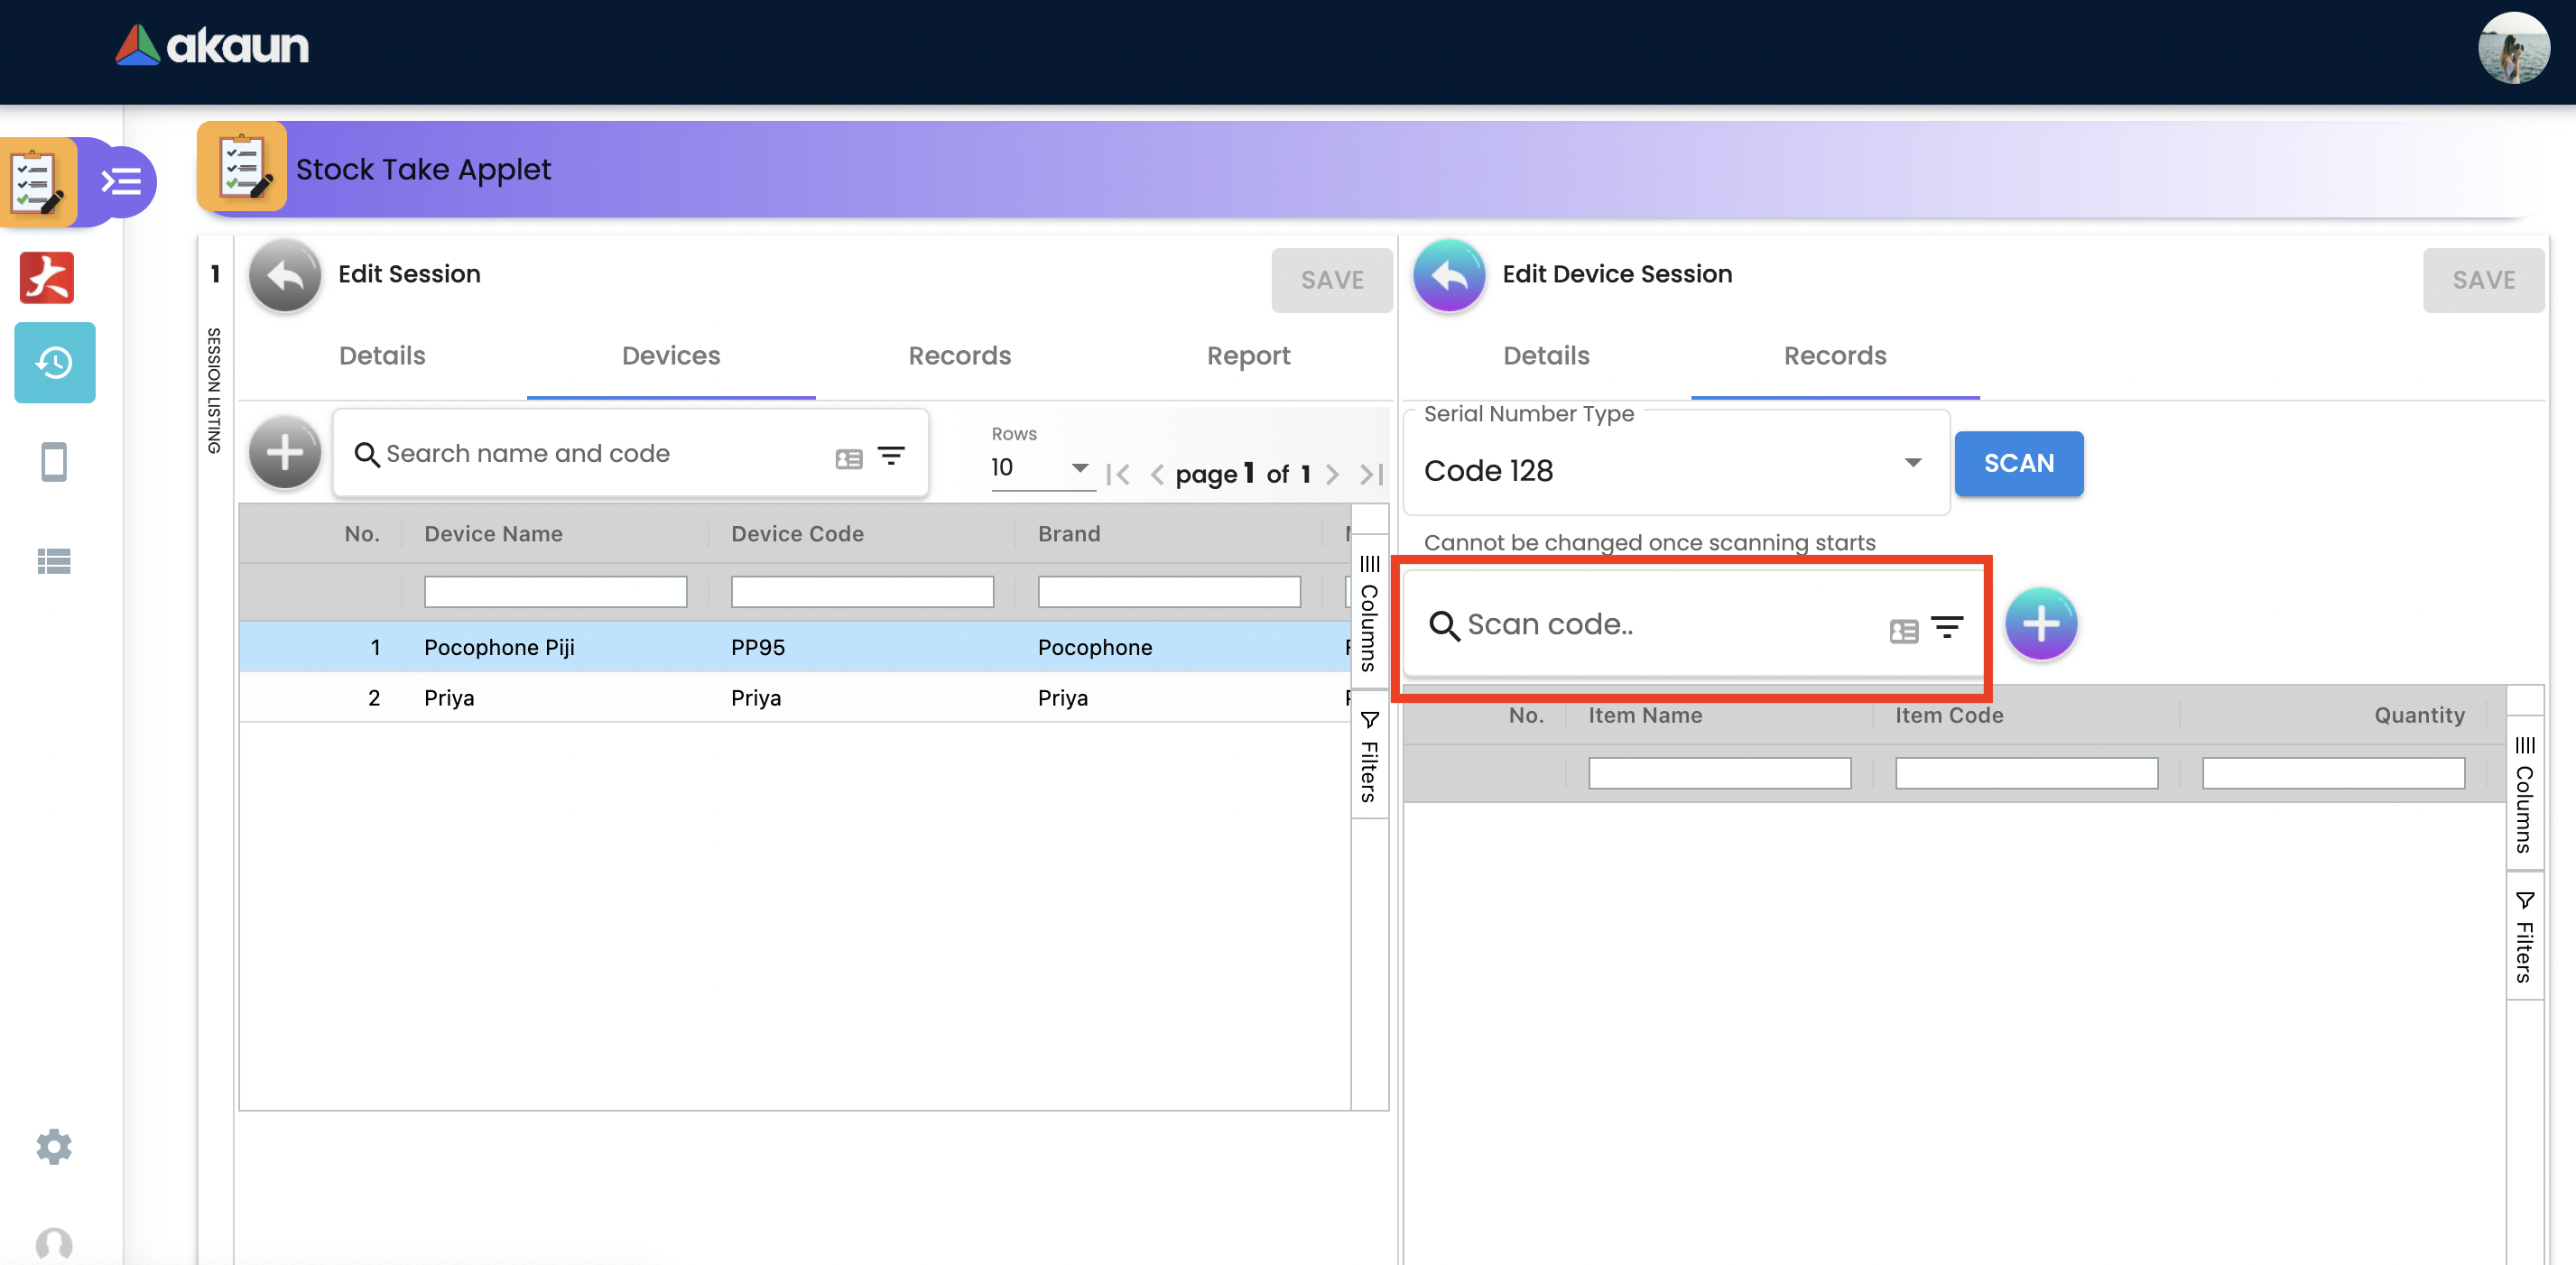Open the red PDF applet icon
The height and width of the screenshot is (1265, 2576).
point(47,277)
